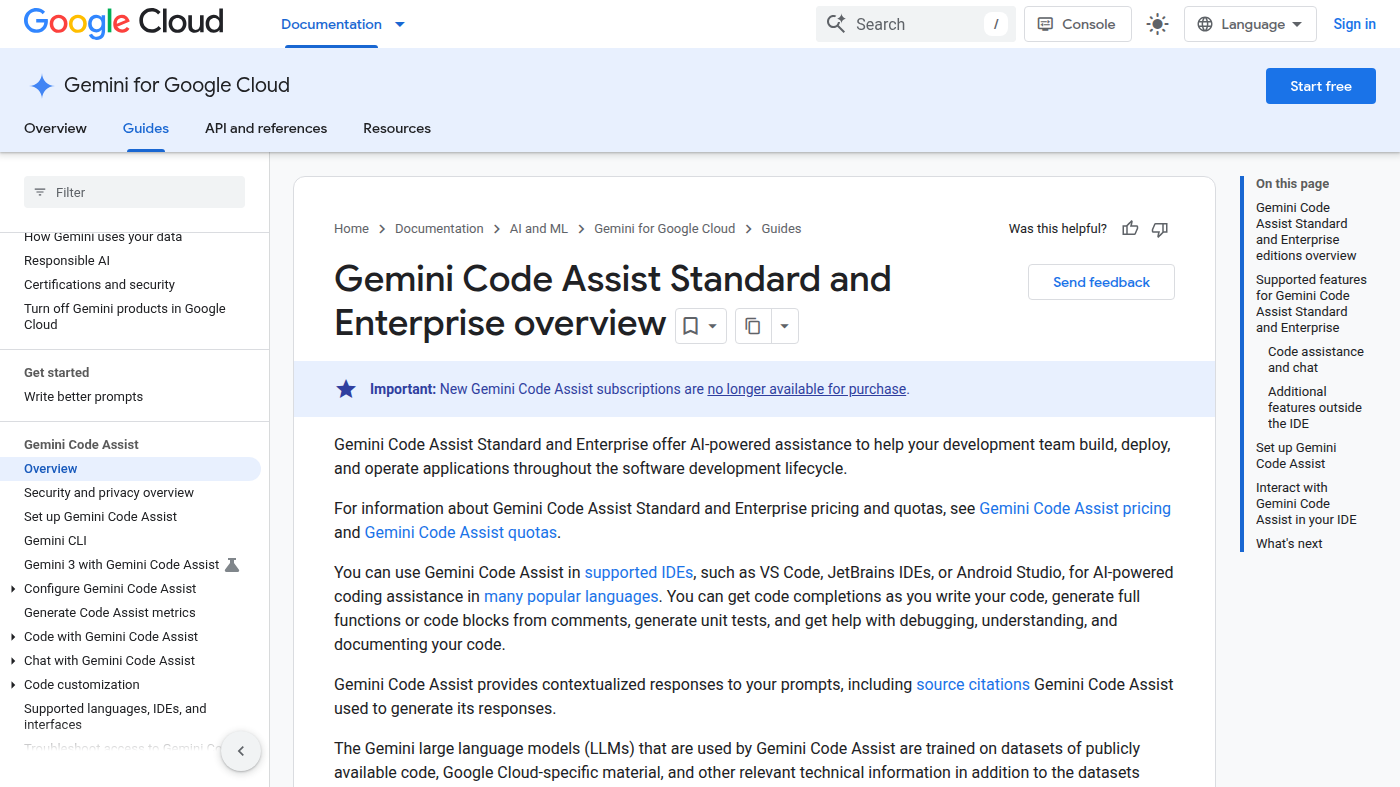
Task: Open the API and references tab
Action: click(x=266, y=128)
